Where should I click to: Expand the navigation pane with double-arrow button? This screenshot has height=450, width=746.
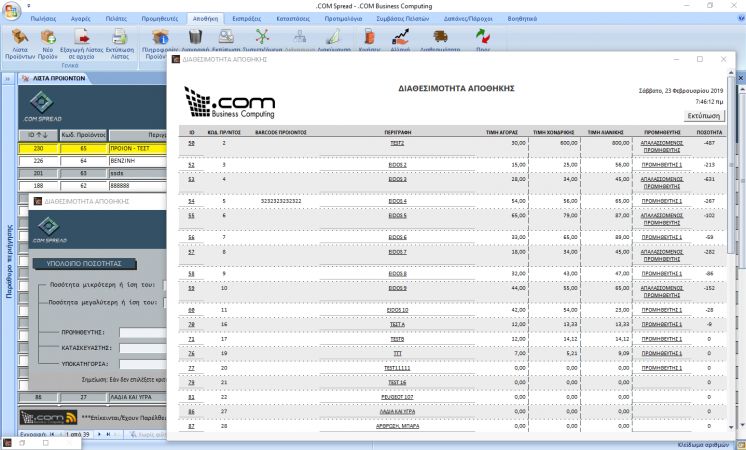pos(8,78)
